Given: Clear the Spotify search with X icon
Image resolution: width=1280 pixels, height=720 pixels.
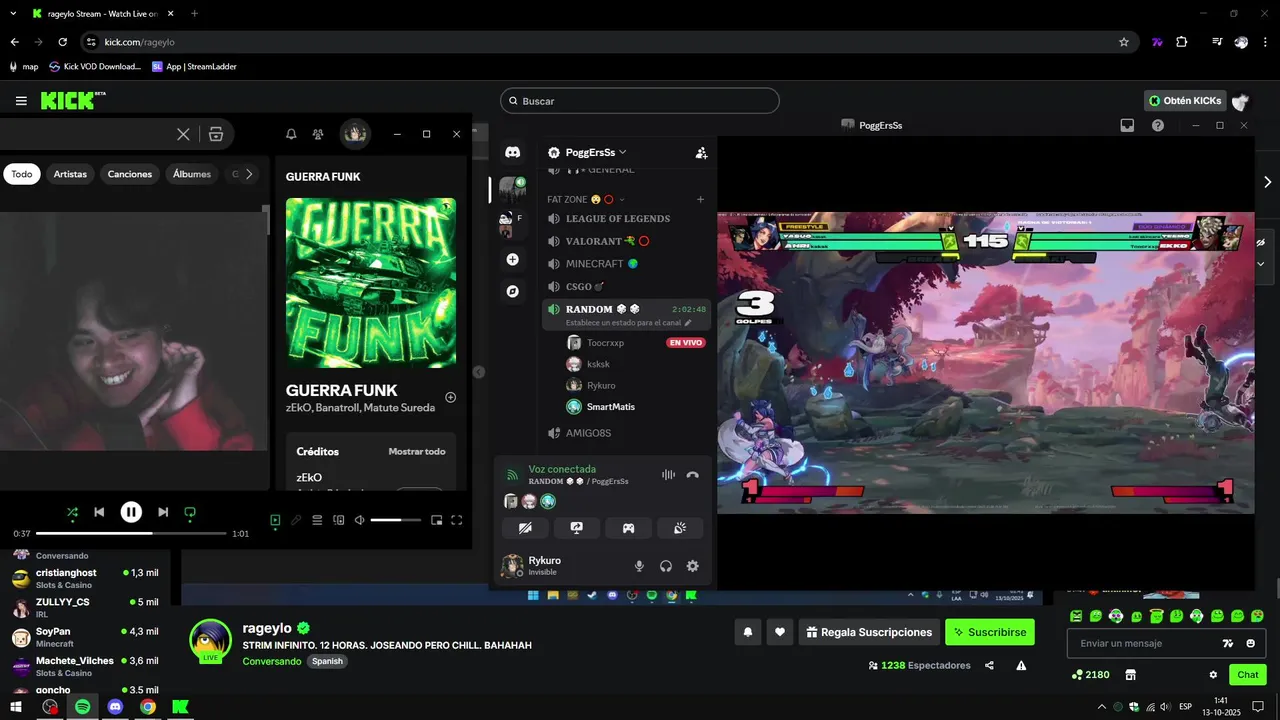Looking at the screenshot, I should pos(183,134).
